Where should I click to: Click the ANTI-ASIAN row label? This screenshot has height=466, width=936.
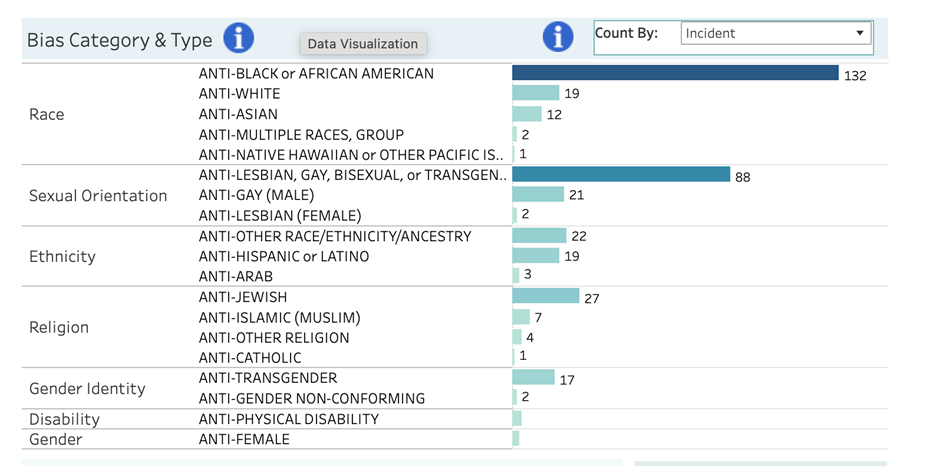click(238, 115)
